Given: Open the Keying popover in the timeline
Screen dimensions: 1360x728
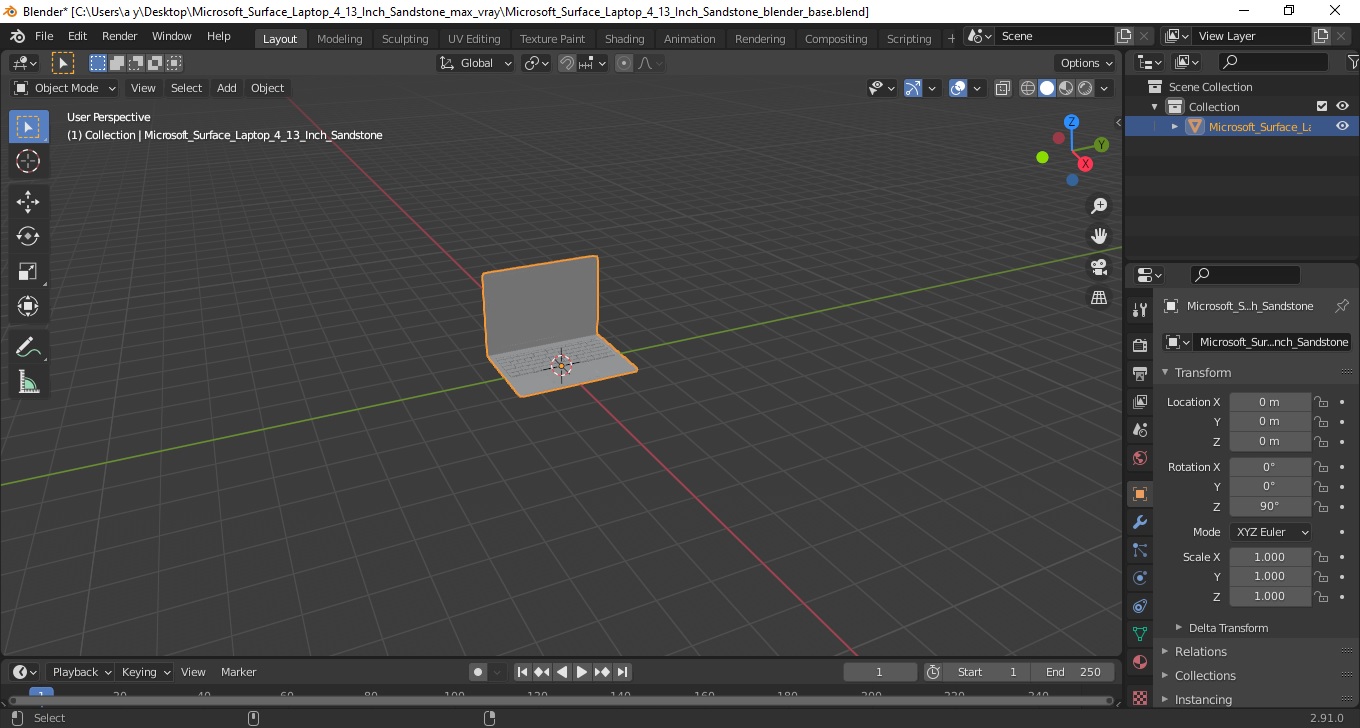Looking at the screenshot, I should (145, 672).
